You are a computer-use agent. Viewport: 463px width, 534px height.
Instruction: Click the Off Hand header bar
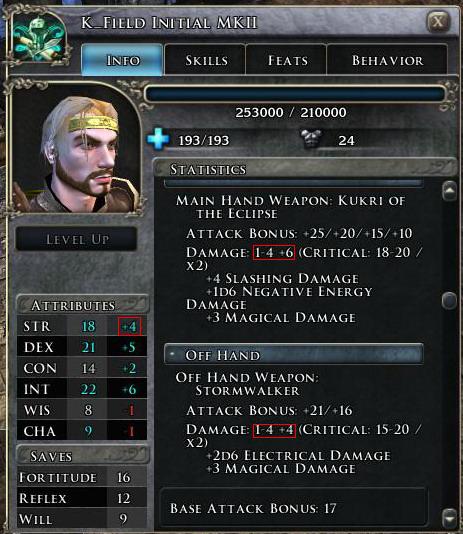pyautogui.click(x=294, y=355)
